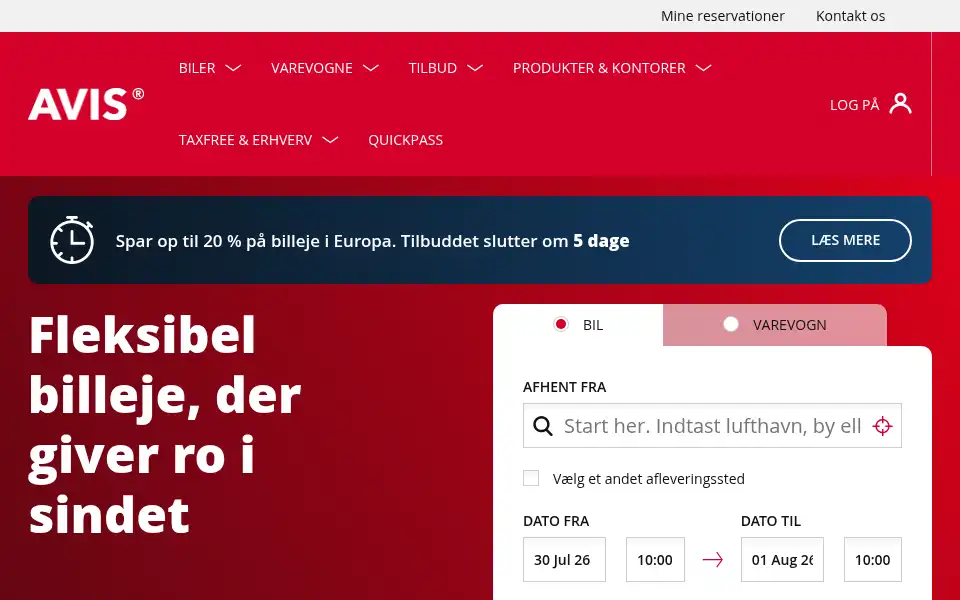Screen dimensions: 960x600
Task: Open Mine reservationer link
Action: click(722, 16)
